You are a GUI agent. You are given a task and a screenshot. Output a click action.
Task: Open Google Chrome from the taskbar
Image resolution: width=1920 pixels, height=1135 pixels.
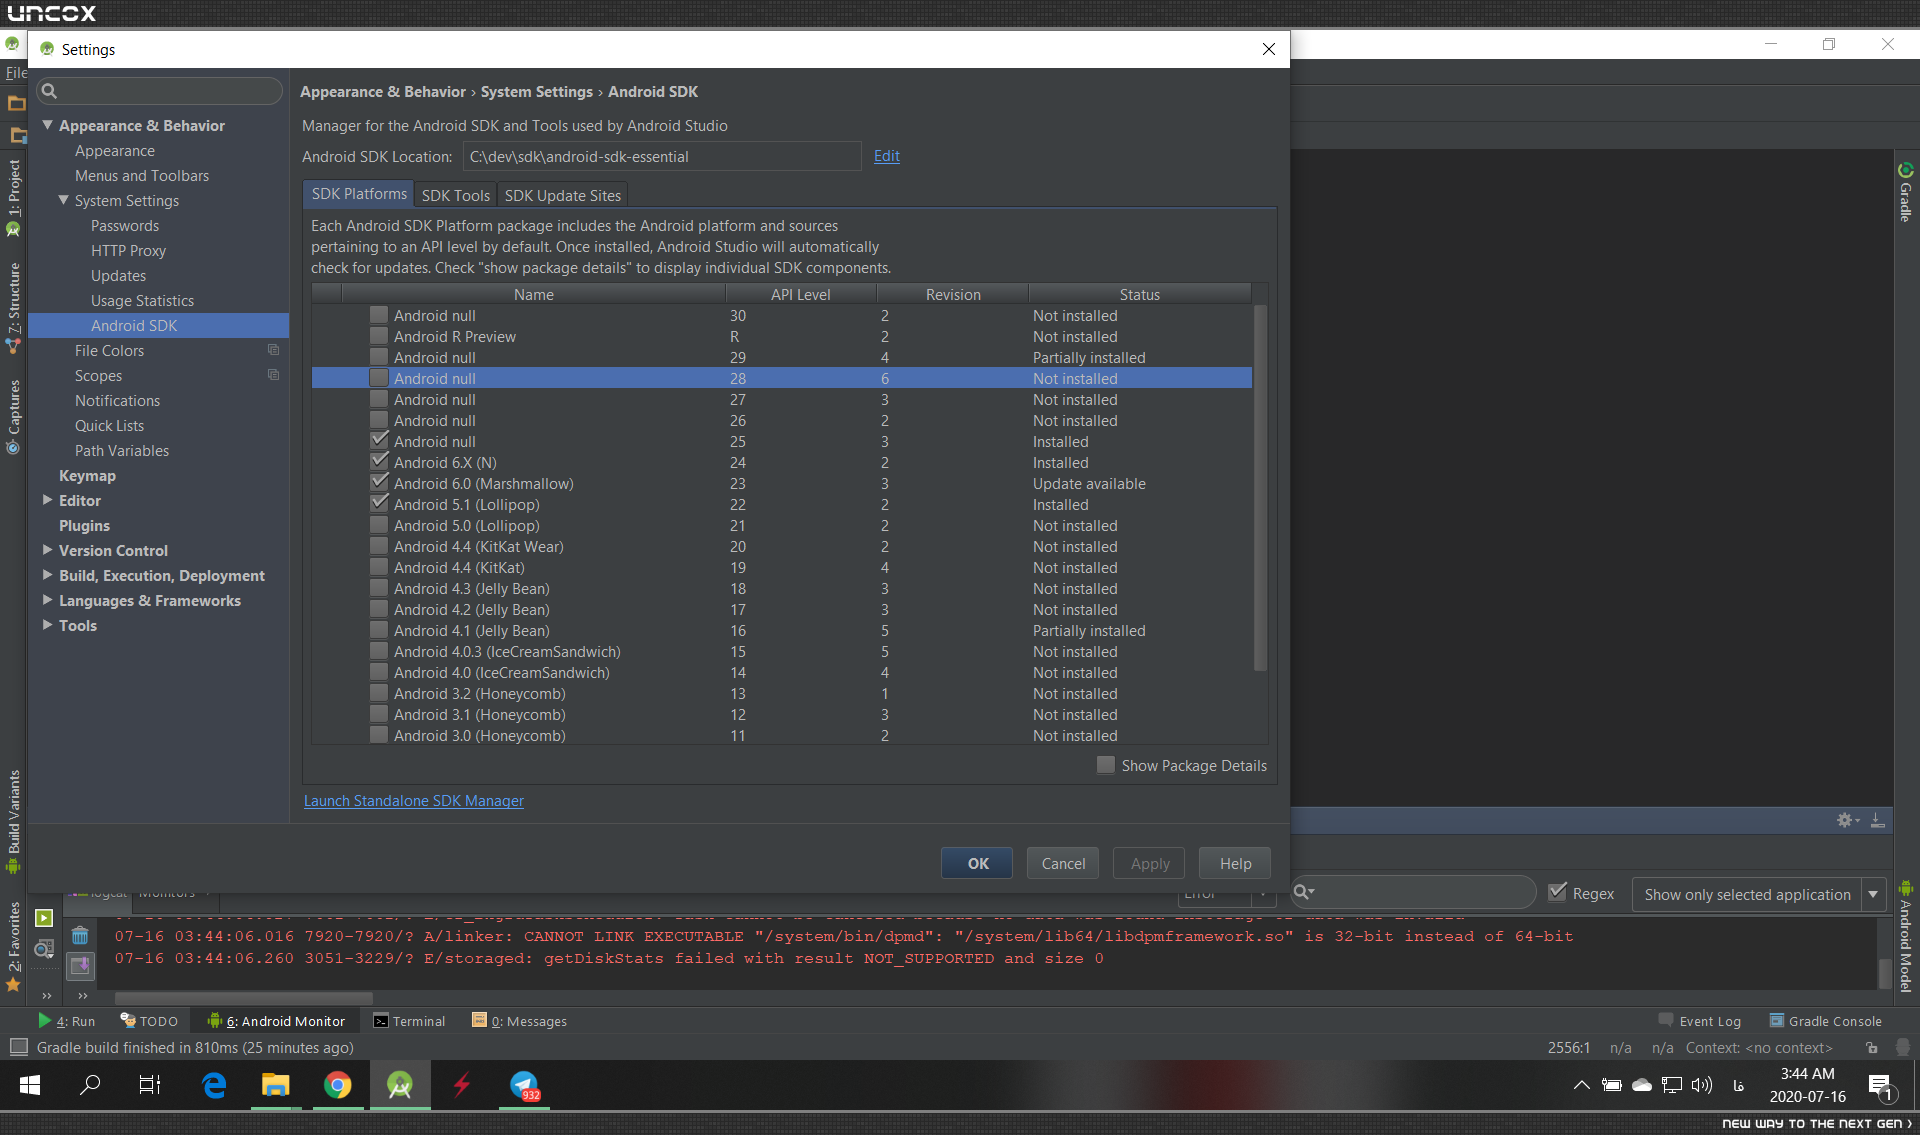tap(338, 1085)
